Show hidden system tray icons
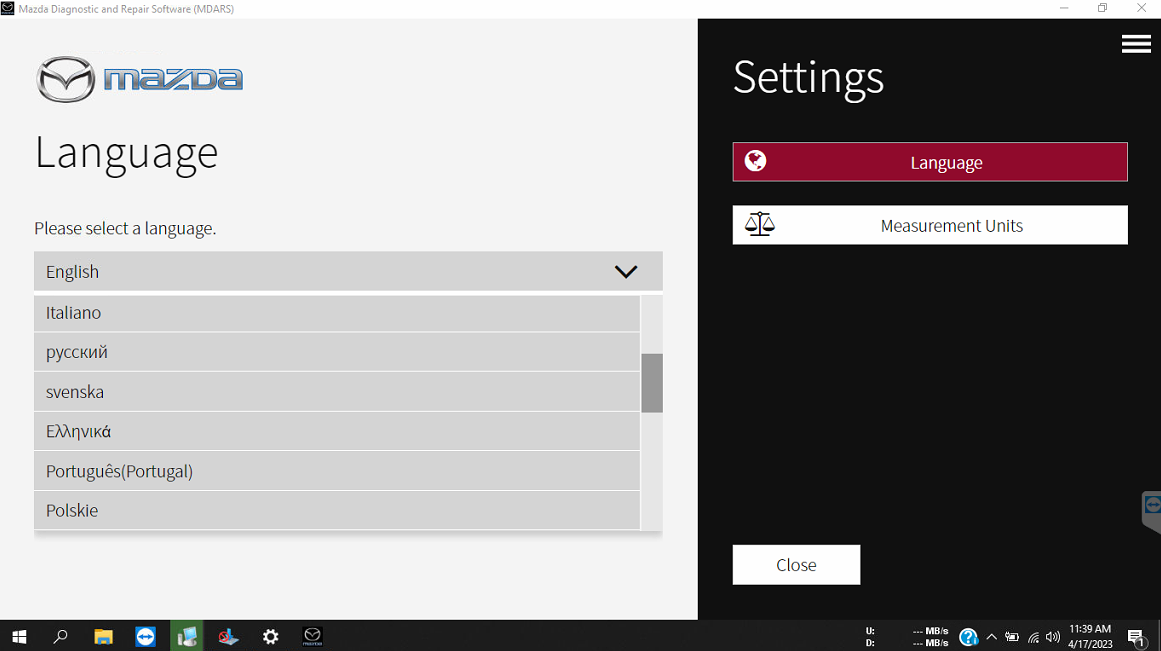Viewport: 1161px width, 651px height. pos(991,637)
